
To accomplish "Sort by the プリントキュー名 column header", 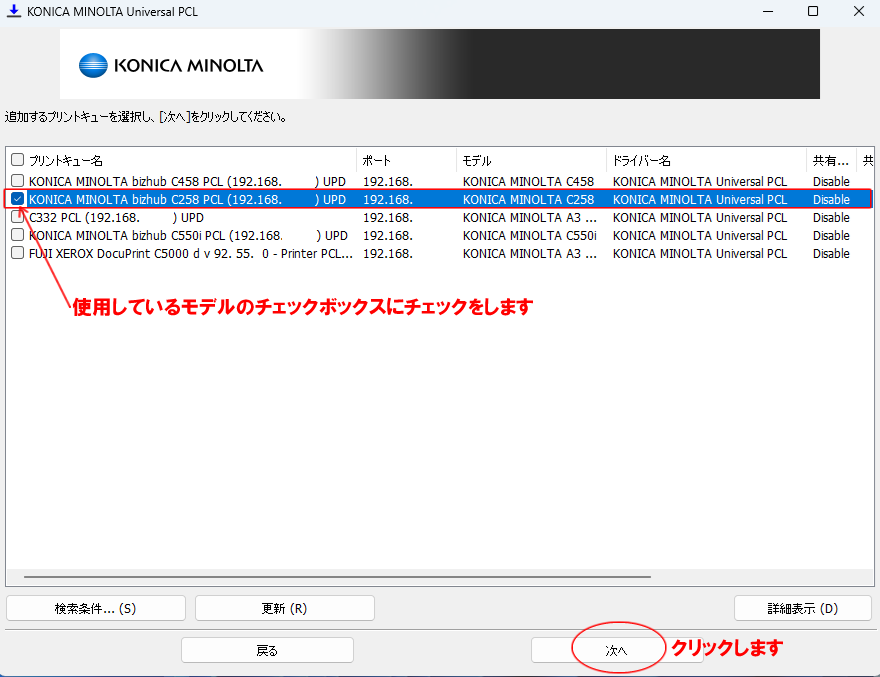I will [x=66, y=161].
